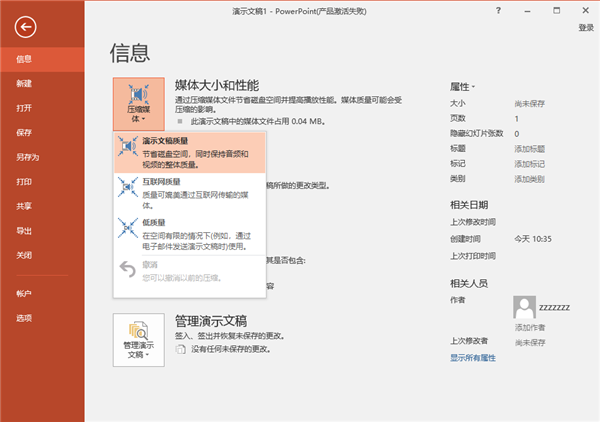The image size is (600, 422).
Task: Switch to 打开 open tab
Action: click(42, 108)
